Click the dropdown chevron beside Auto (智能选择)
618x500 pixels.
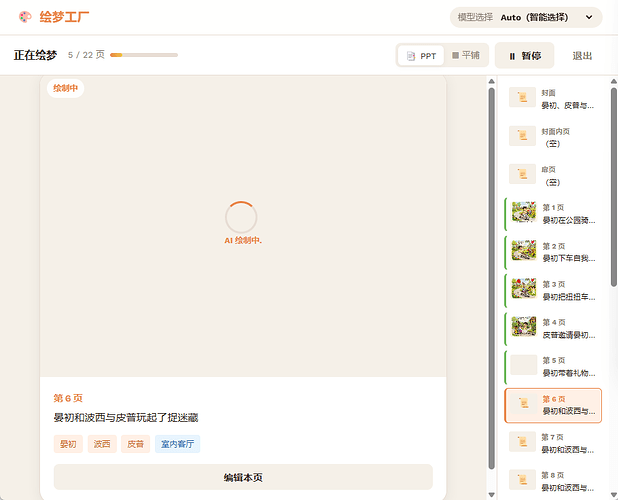point(589,17)
